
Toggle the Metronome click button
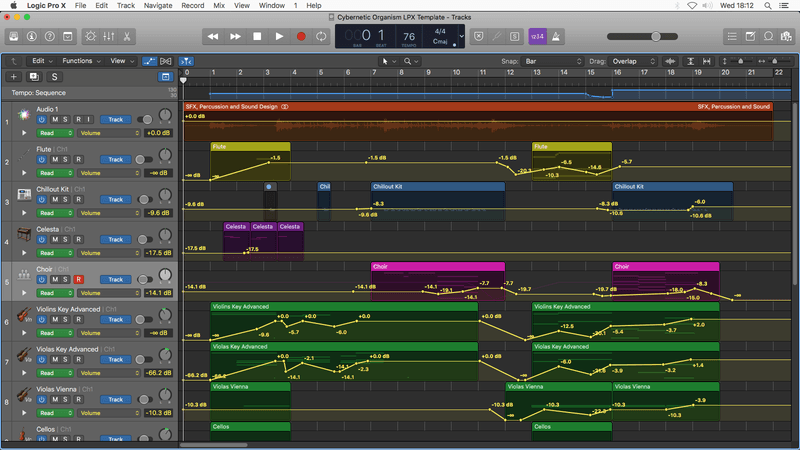(556, 36)
